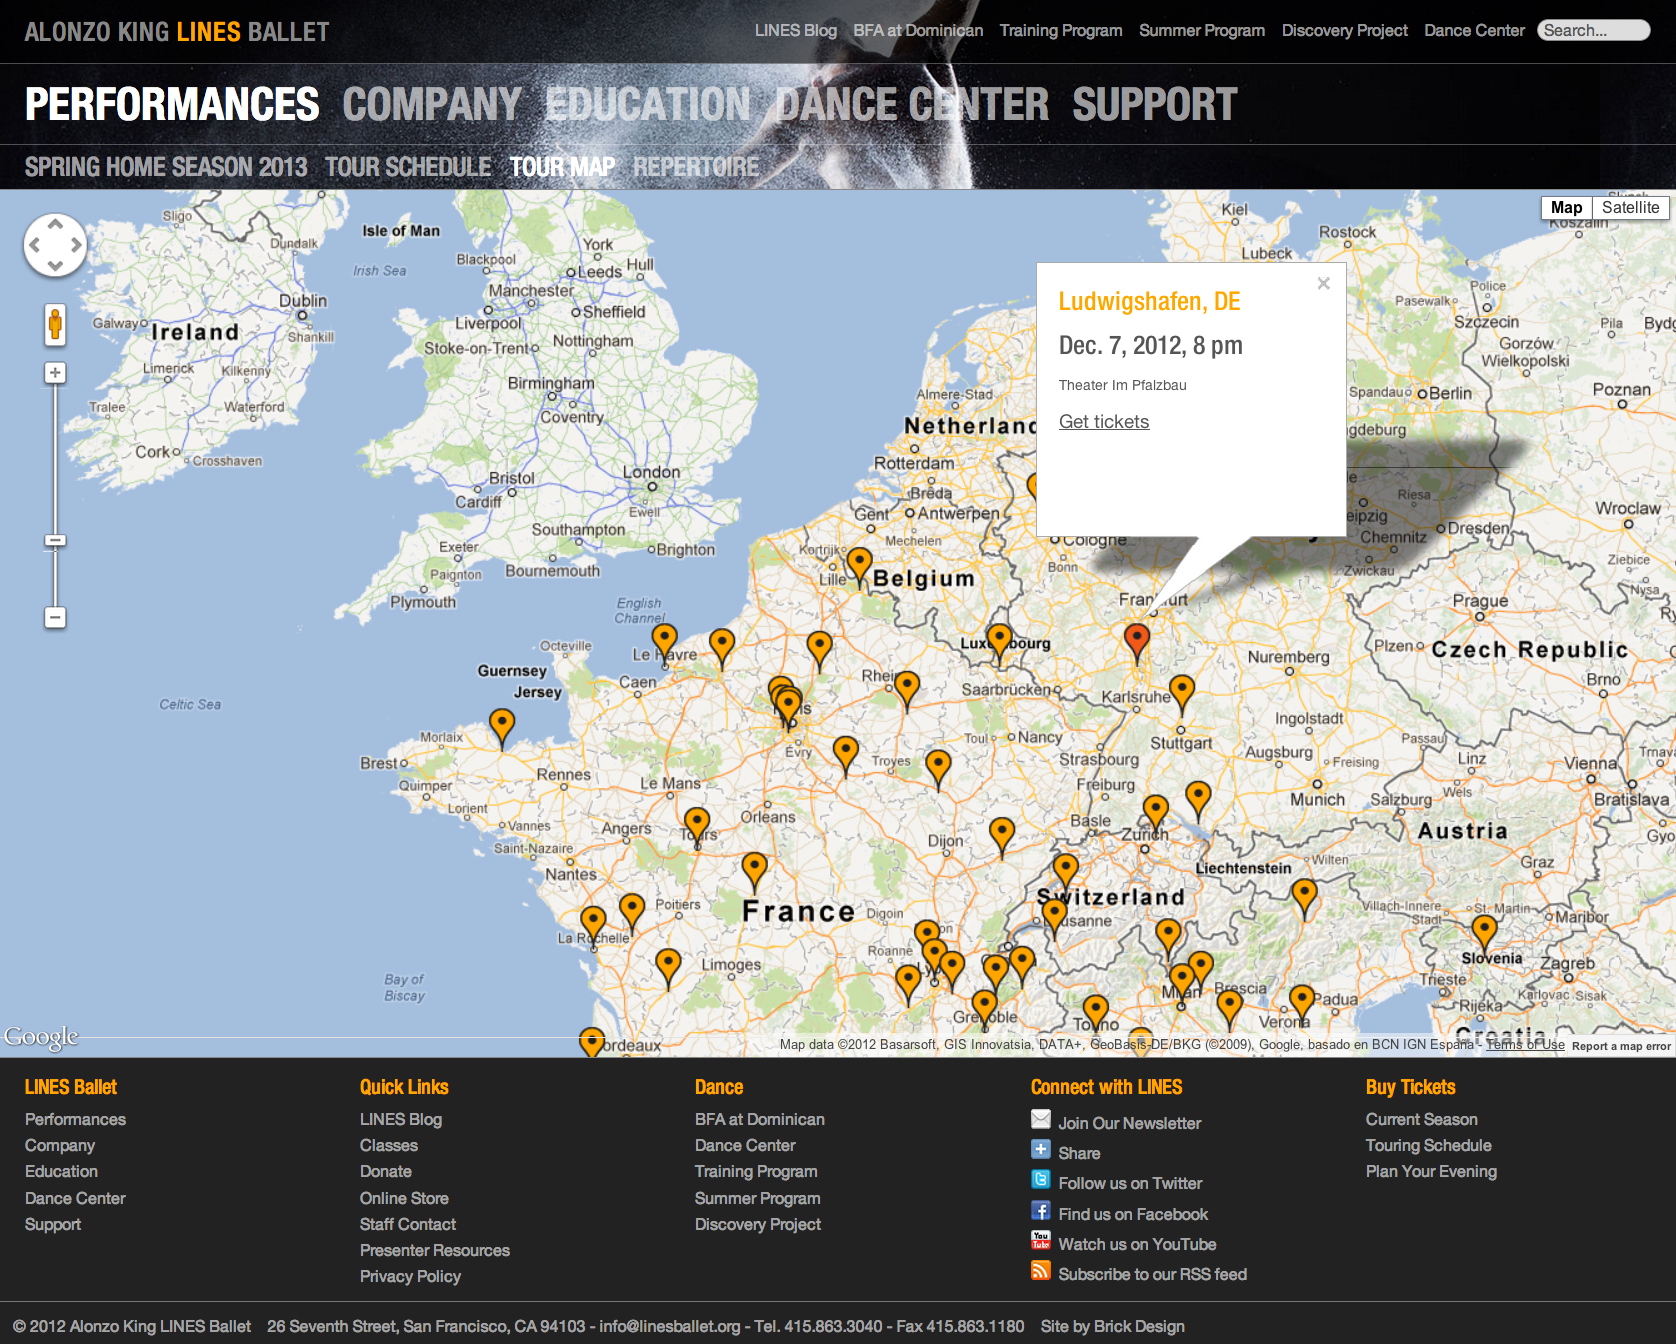Click the marker near Slovenia
Image resolution: width=1676 pixels, height=1344 pixels.
click(1484, 934)
